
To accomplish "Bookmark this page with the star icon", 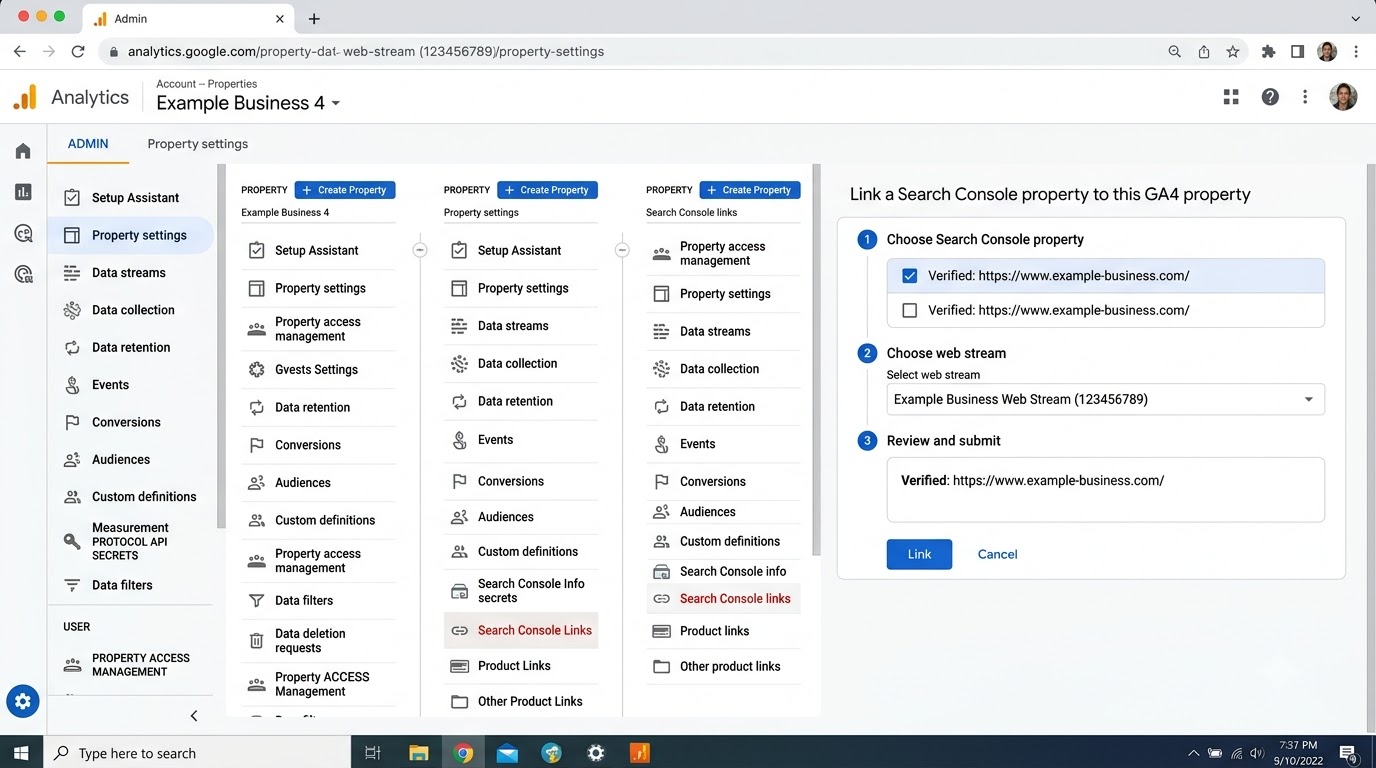I will (1233, 51).
